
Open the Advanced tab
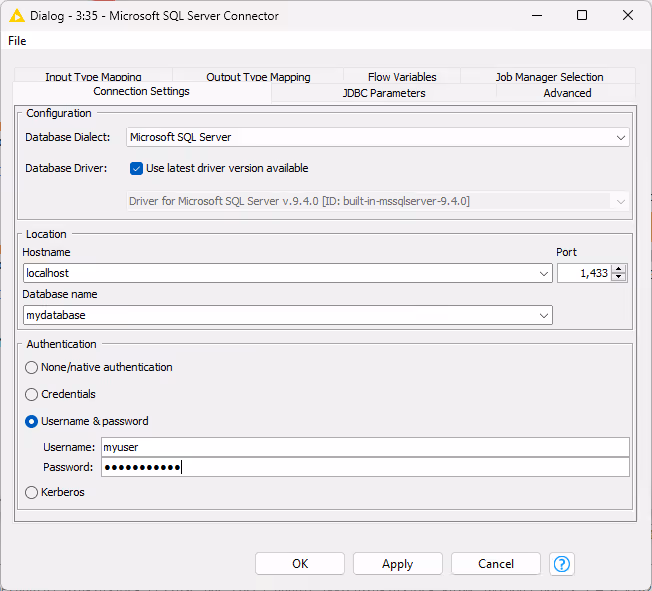pos(567,93)
